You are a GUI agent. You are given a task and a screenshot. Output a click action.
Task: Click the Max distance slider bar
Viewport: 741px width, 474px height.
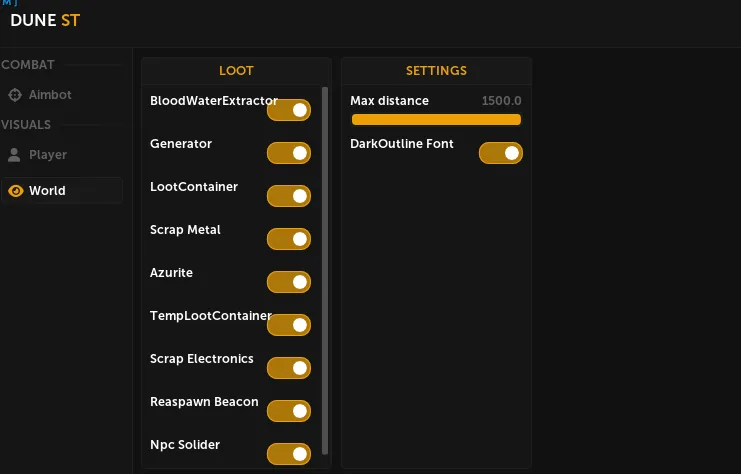click(x=436, y=120)
